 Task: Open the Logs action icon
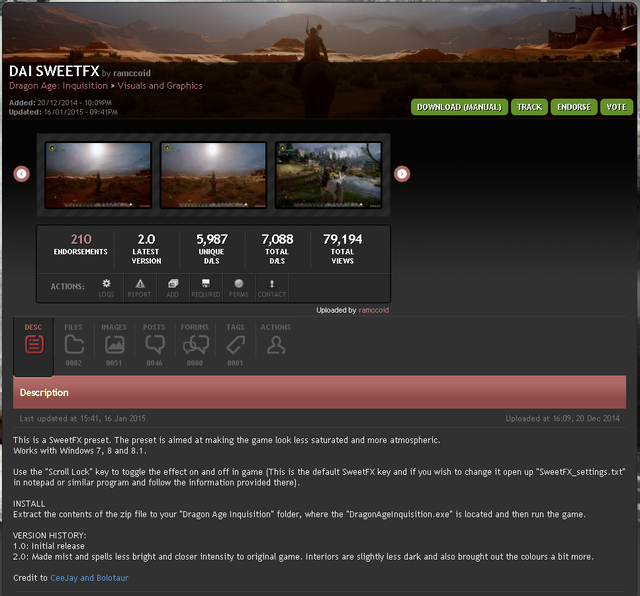106,288
